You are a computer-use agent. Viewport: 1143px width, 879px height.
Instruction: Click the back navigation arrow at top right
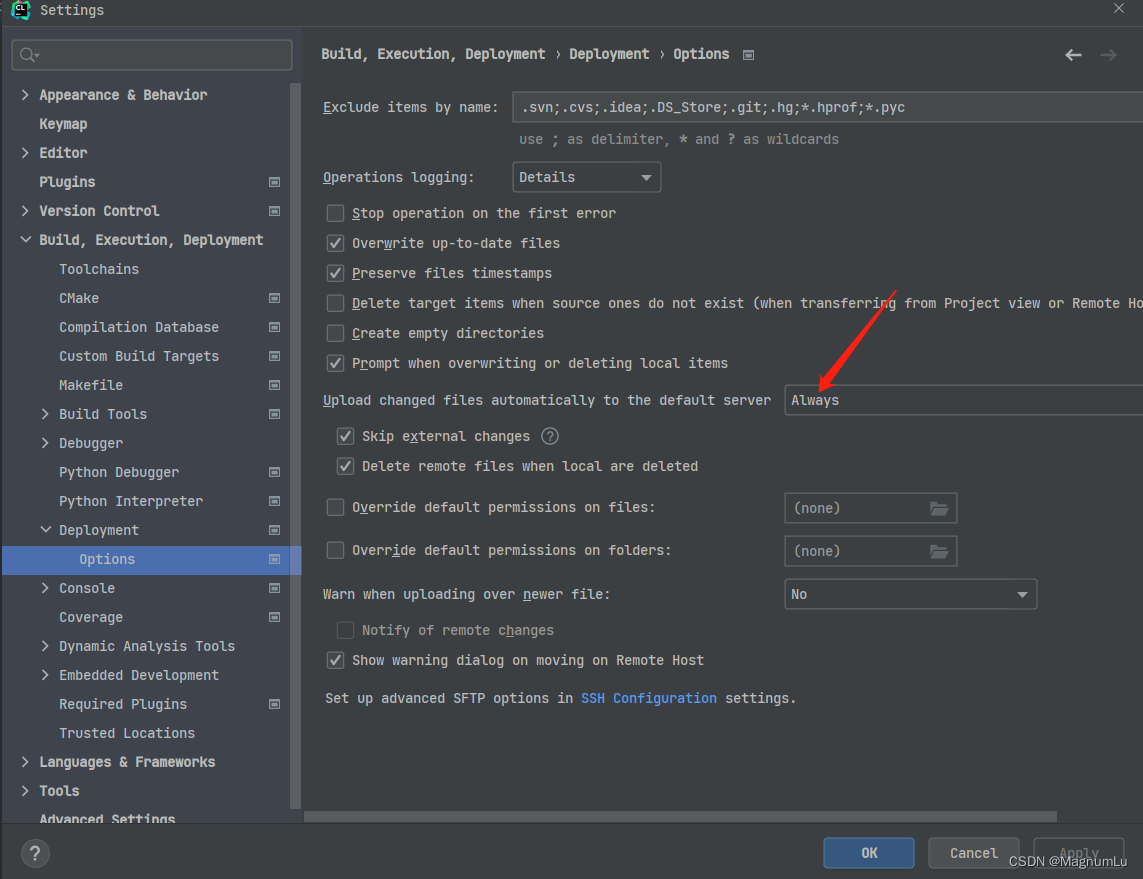click(x=1073, y=55)
